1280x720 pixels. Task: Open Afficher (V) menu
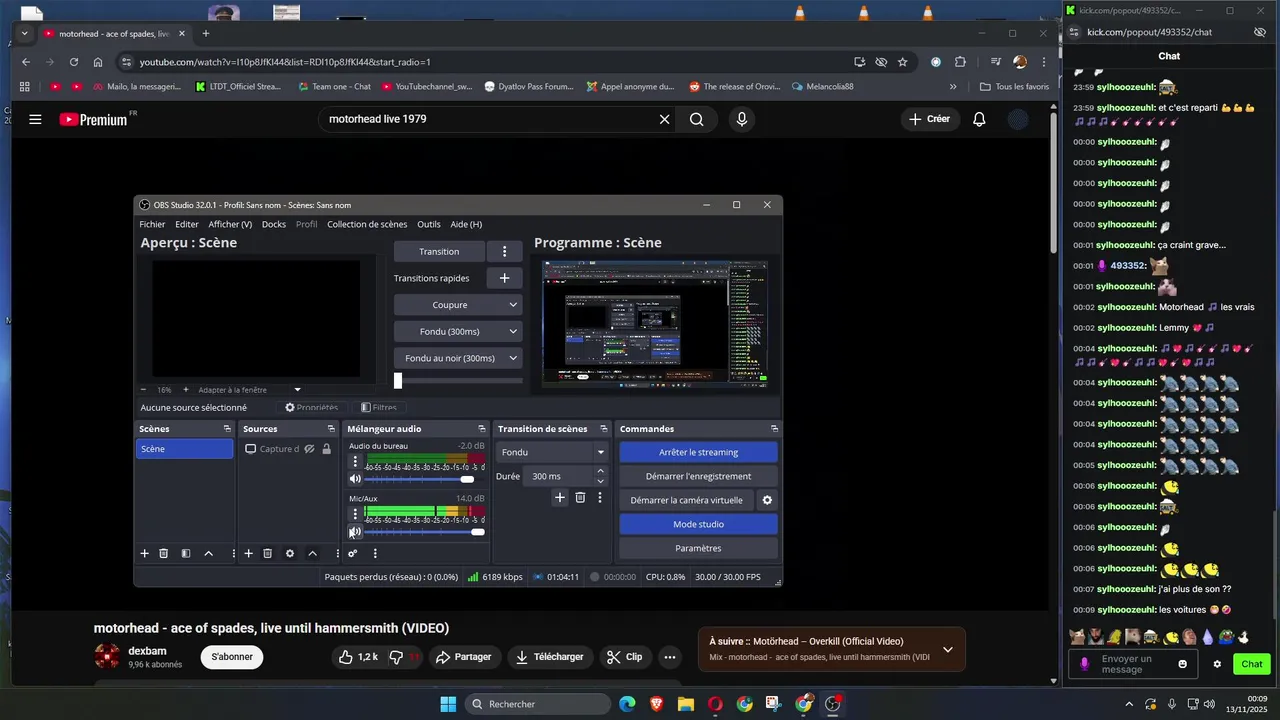(x=230, y=224)
